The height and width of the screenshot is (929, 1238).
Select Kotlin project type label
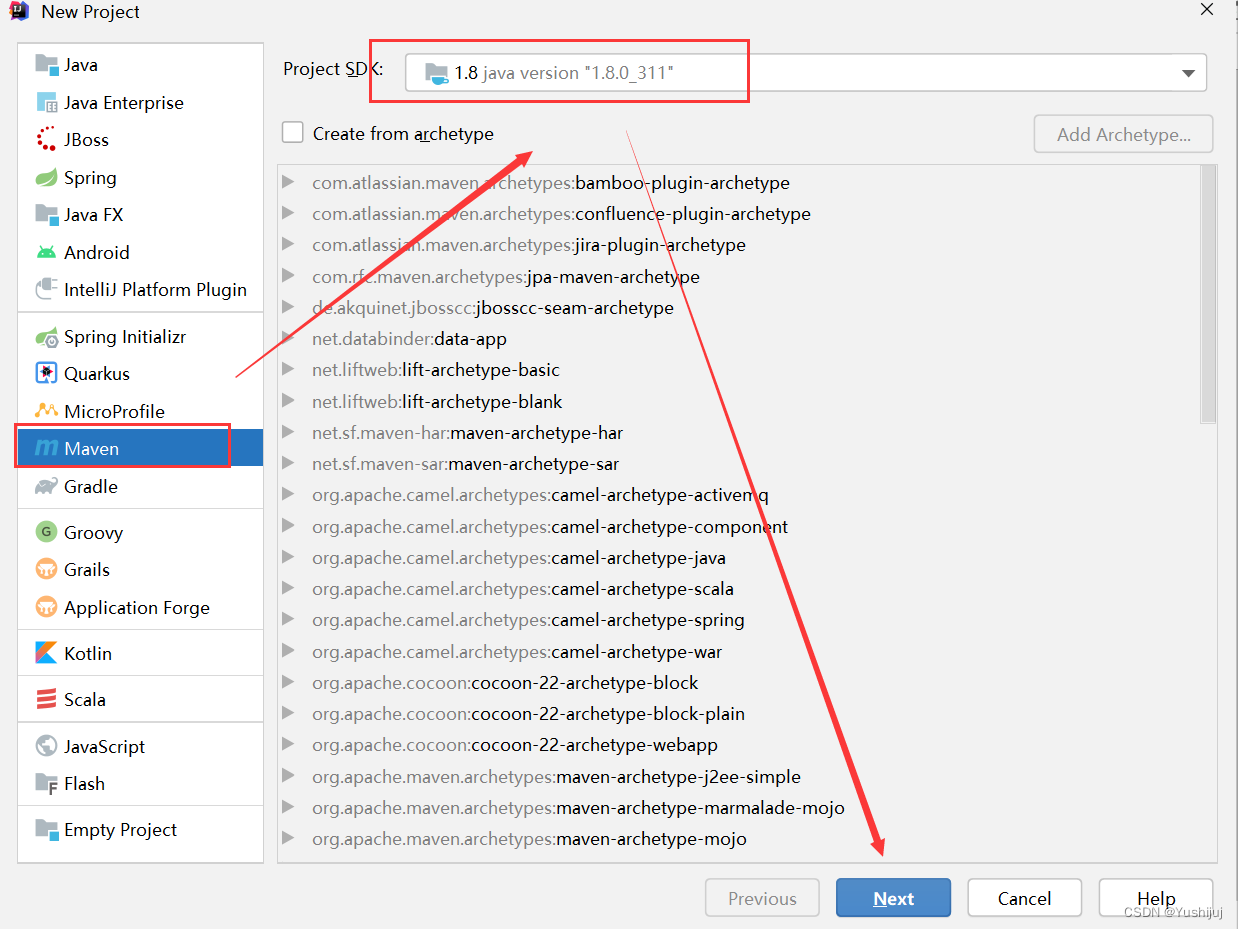88,653
